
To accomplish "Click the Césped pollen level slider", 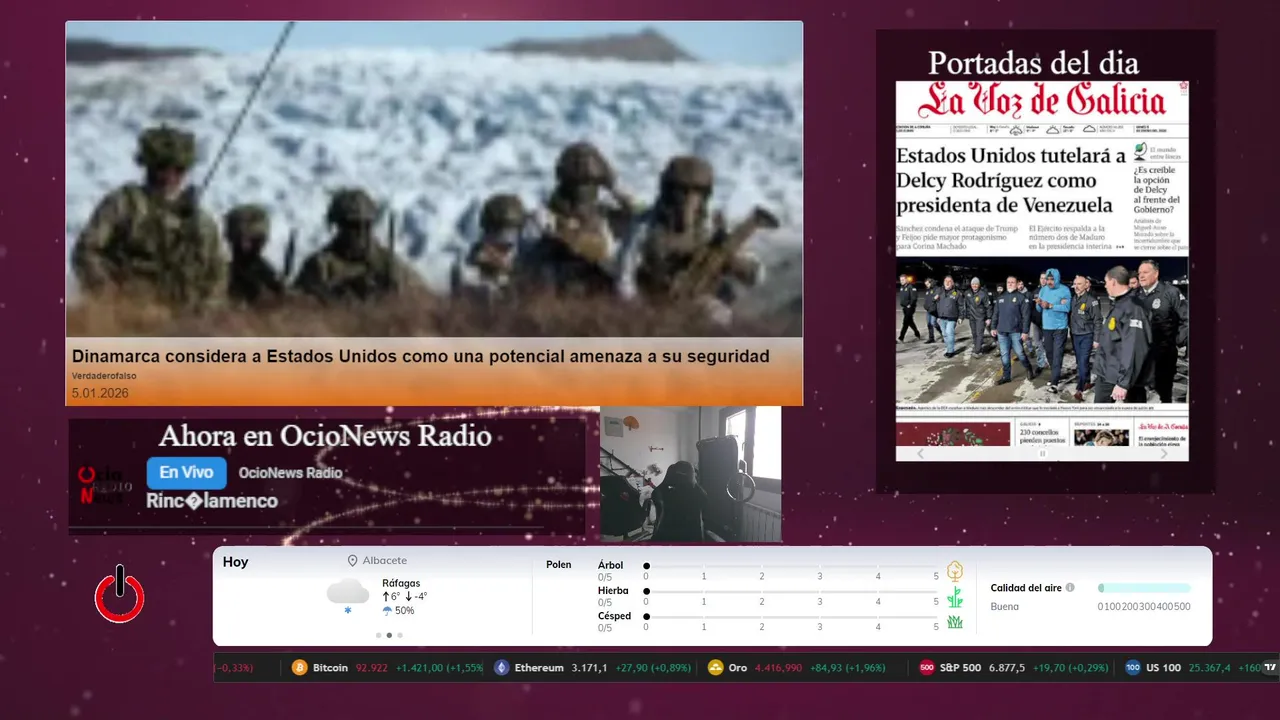I will pos(791,617).
